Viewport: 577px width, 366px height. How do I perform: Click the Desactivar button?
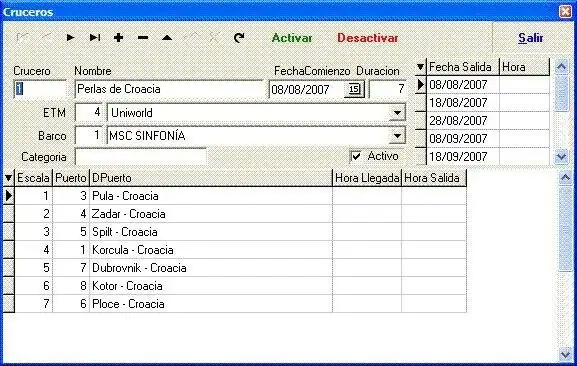click(368, 38)
